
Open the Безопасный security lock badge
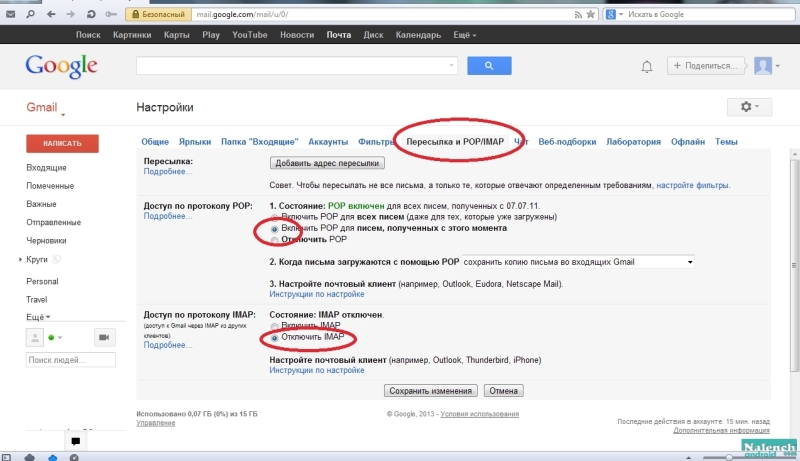(159, 14)
